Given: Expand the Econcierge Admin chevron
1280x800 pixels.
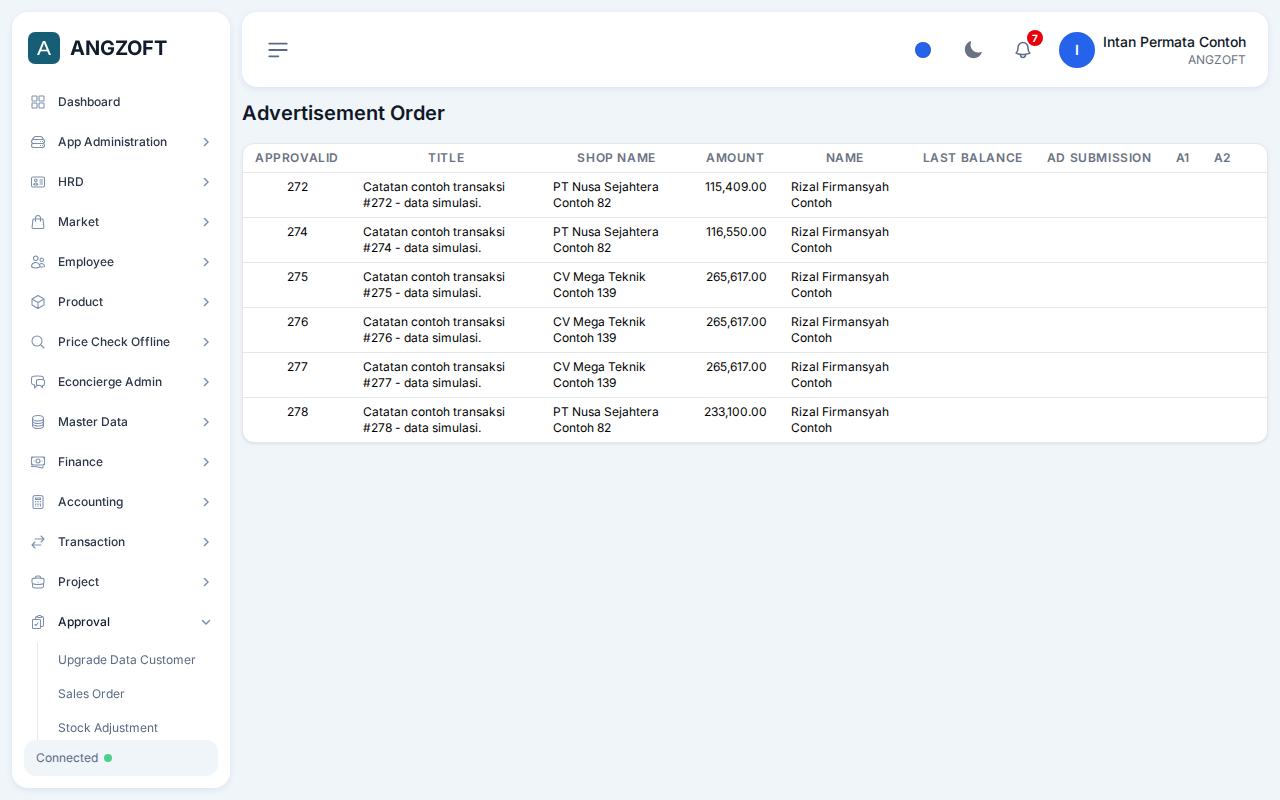Looking at the screenshot, I should point(206,382).
